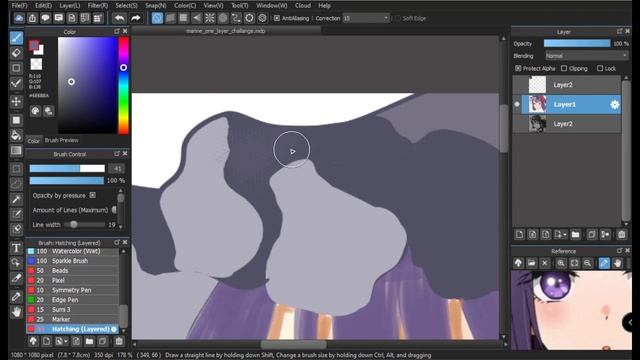Image resolution: width=640 pixels, height=360 pixels.
Task: Enable the radial snap icon
Action: coord(210,18)
